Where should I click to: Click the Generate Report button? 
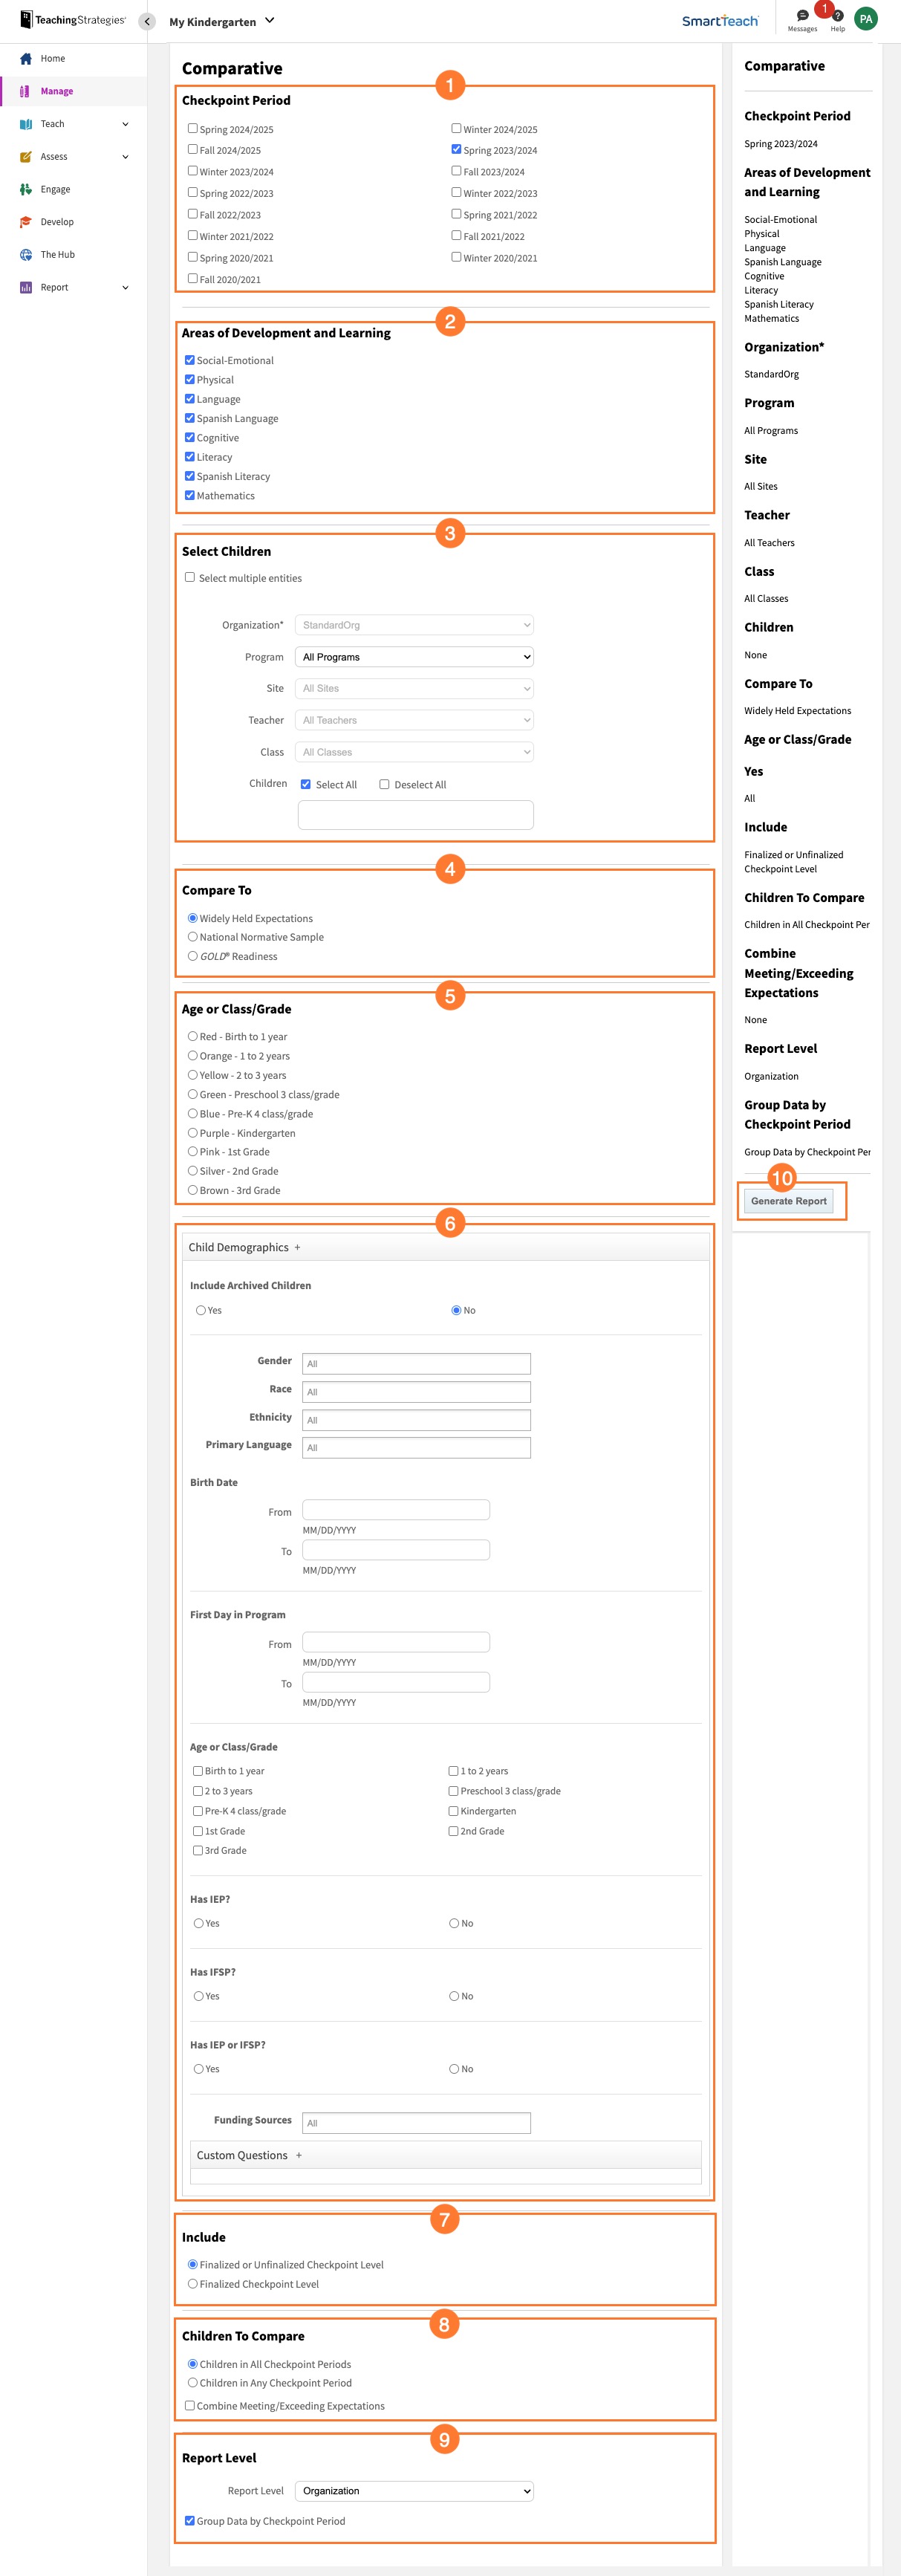pos(788,1201)
